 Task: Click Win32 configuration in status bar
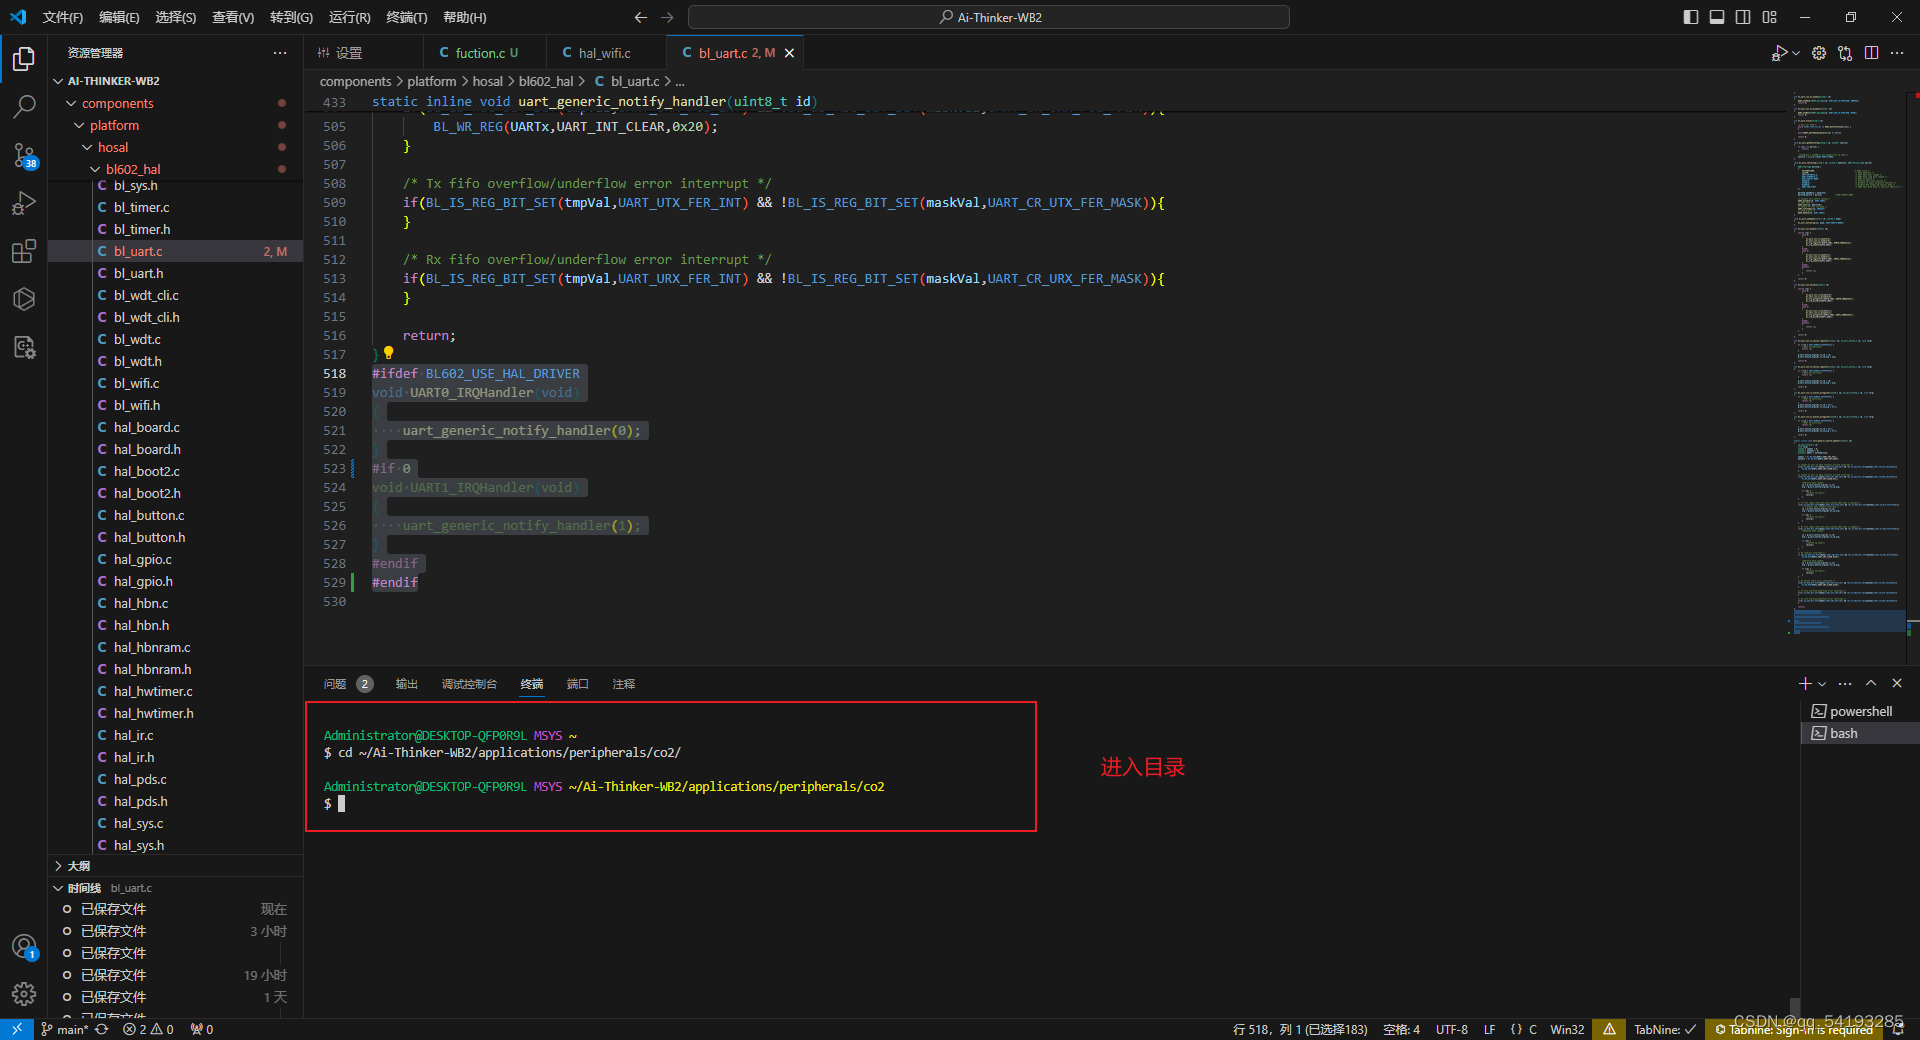point(1567,1029)
